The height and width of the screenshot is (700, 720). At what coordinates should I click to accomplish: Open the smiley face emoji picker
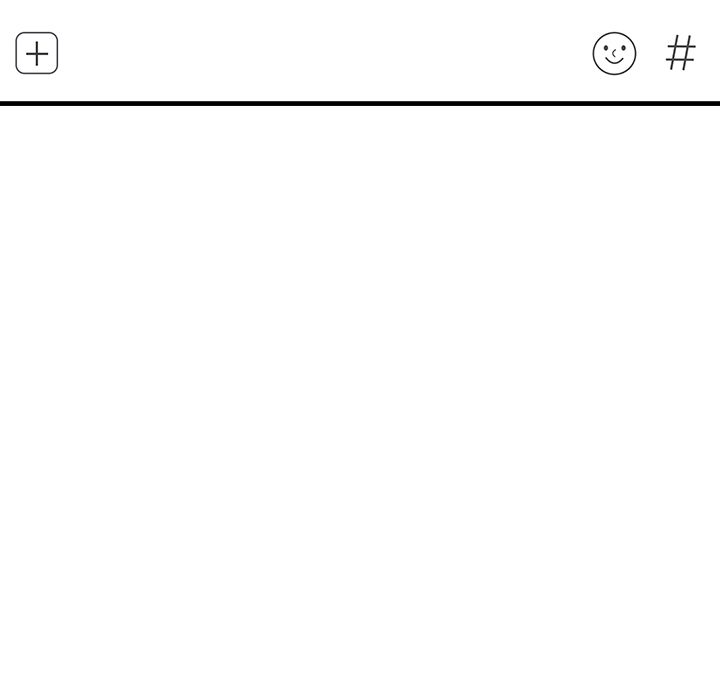[x=614, y=53]
